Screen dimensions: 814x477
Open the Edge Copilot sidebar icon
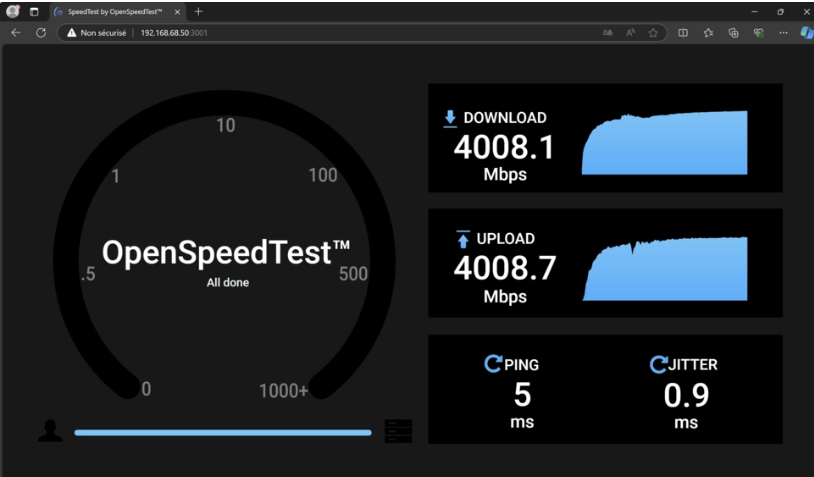click(x=805, y=32)
